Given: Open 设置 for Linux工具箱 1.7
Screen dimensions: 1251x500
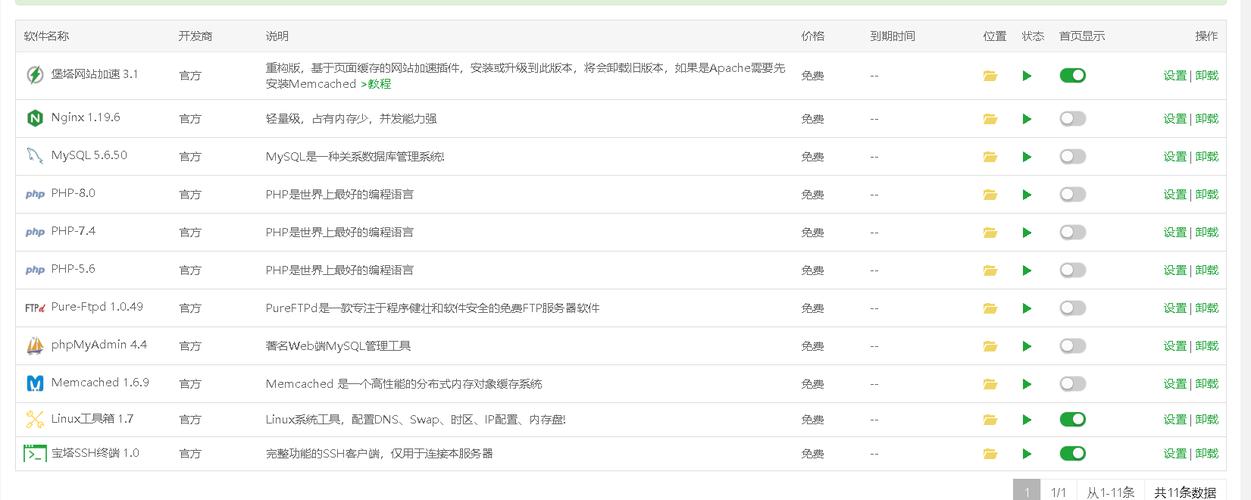Looking at the screenshot, I should 1175,420.
